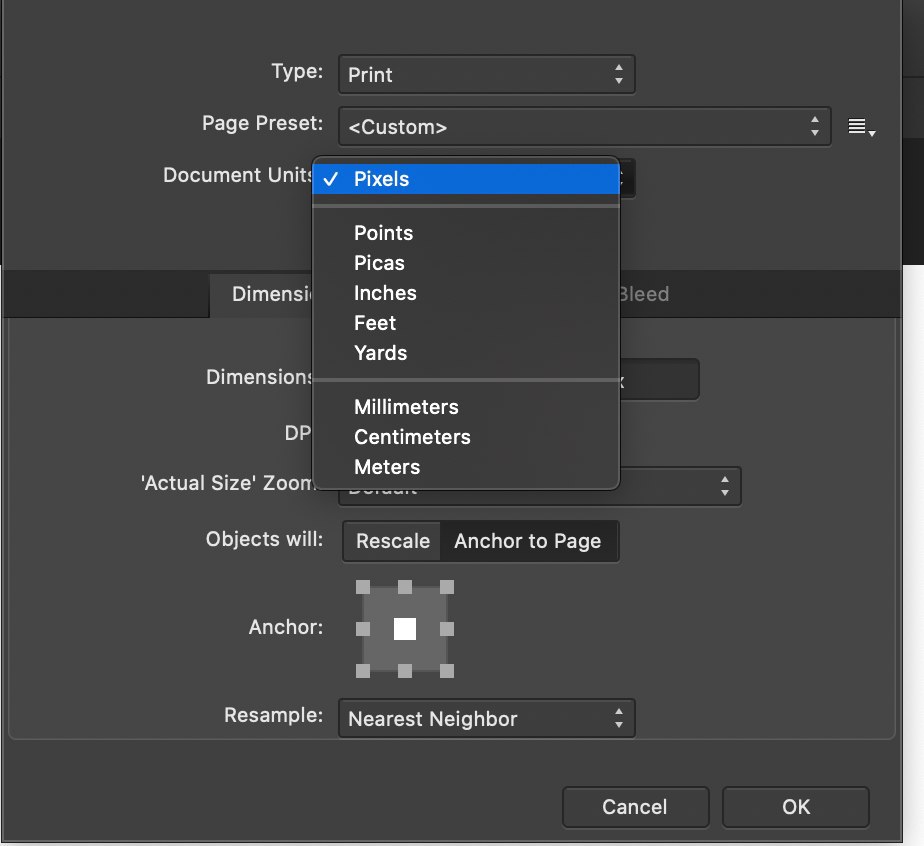
Task: Choose Millimeters from the units list
Action: [406, 407]
